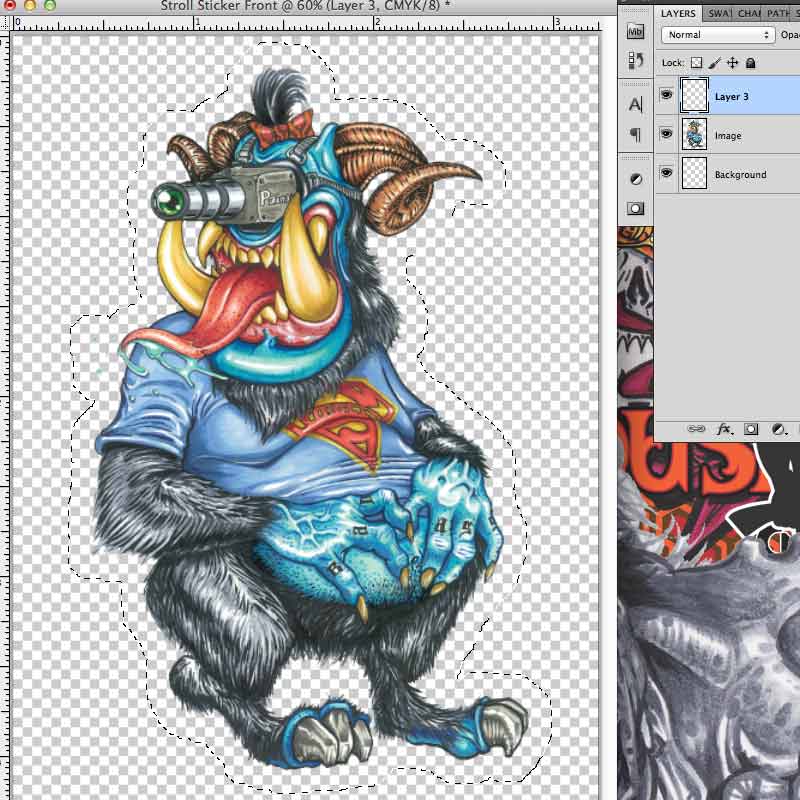Switch to the Paths tab
The image size is (800, 800).
778,14
